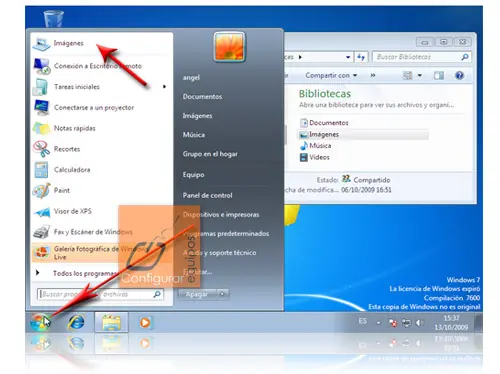
Task: Open Compartir con dropdown
Action: click(x=331, y=76)
